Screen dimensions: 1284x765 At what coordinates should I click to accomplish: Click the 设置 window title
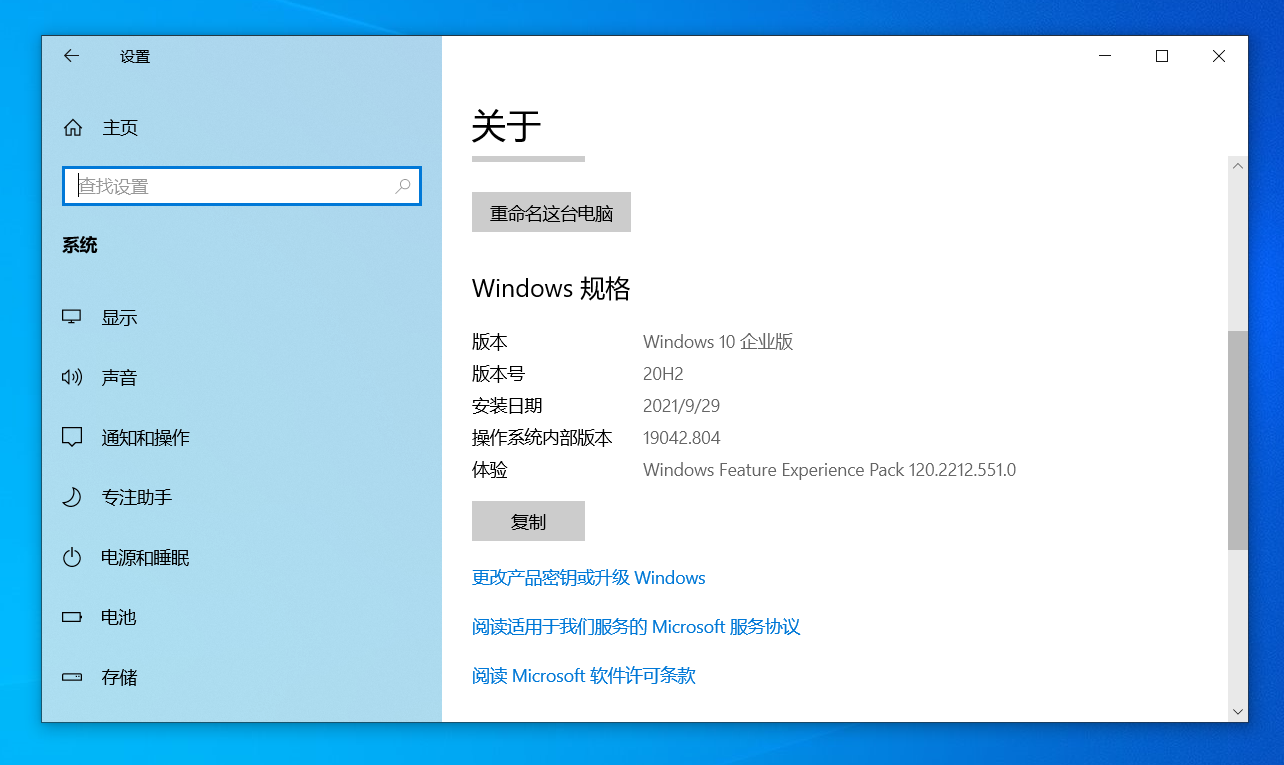pyautogui.click(x=135, y=57)
